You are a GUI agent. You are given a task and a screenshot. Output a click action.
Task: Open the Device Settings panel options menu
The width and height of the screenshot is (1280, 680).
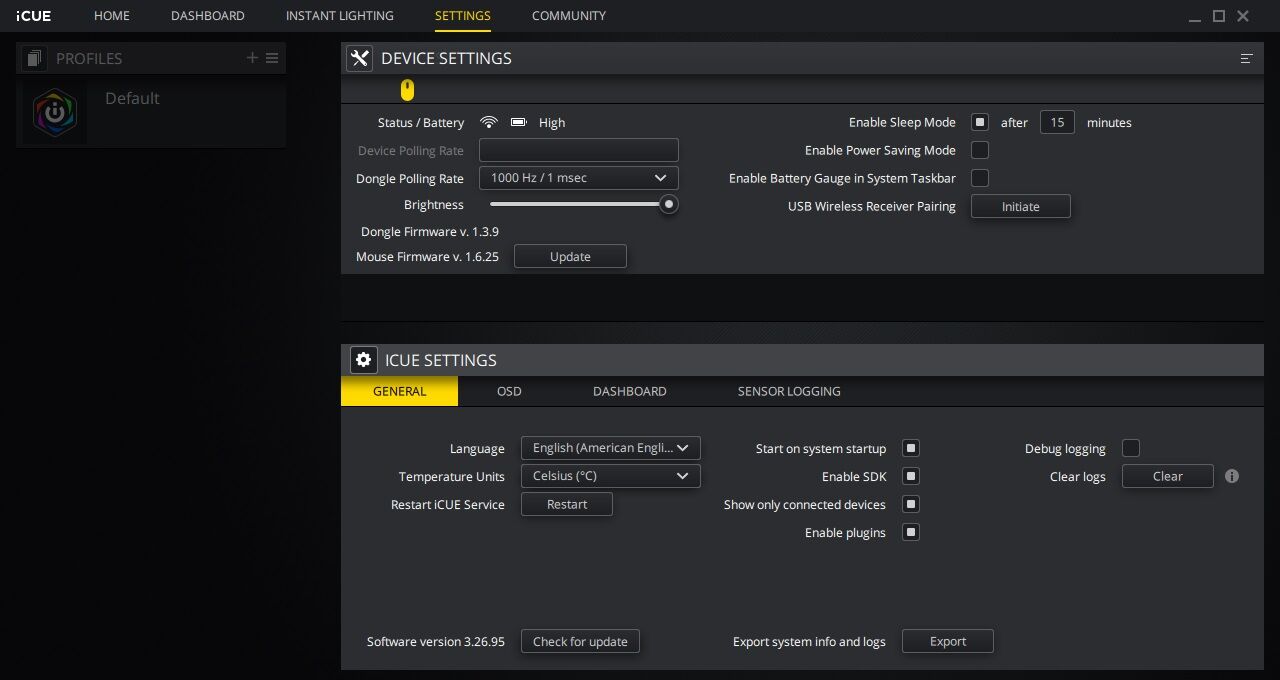click(x=1246, y=58)
